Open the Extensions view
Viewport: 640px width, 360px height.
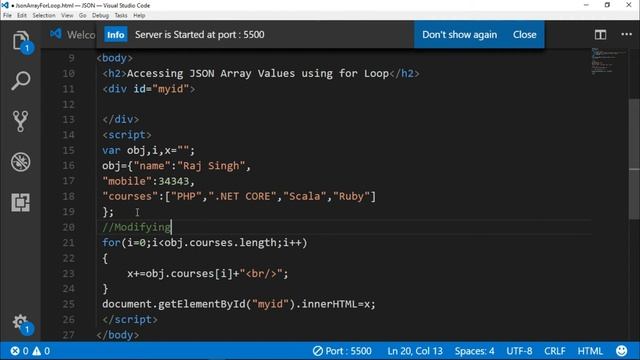[x=20, y=202]
